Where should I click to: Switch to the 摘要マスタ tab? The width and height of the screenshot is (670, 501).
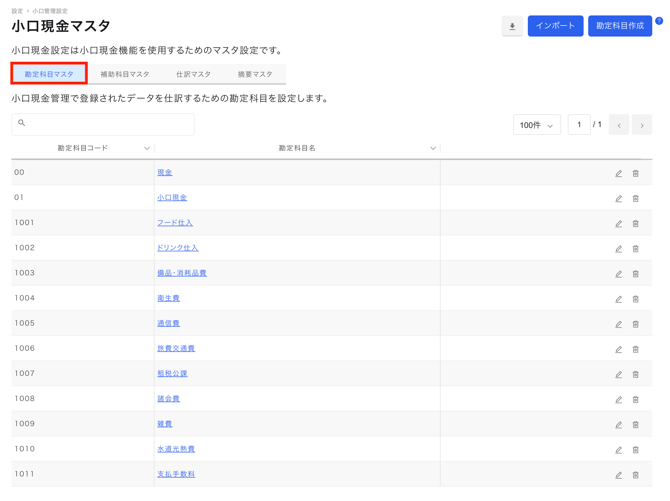255,74
